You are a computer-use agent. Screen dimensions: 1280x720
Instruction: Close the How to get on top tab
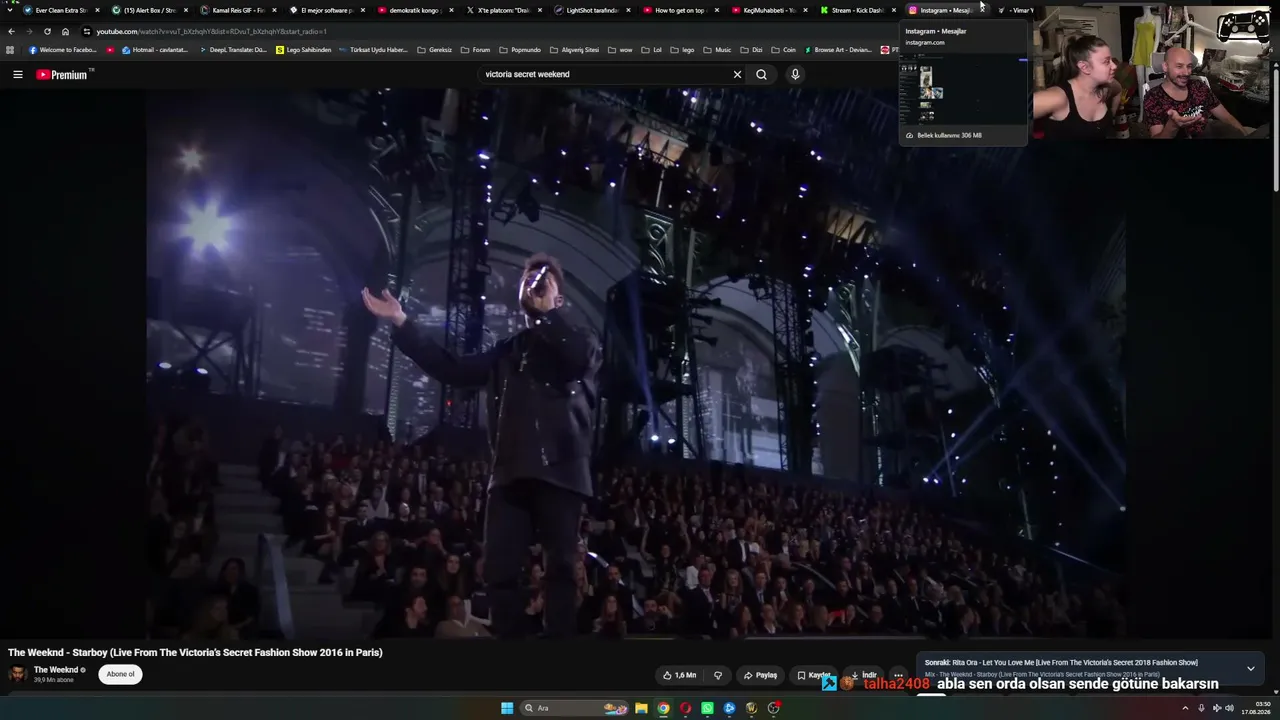pos(716,10)
